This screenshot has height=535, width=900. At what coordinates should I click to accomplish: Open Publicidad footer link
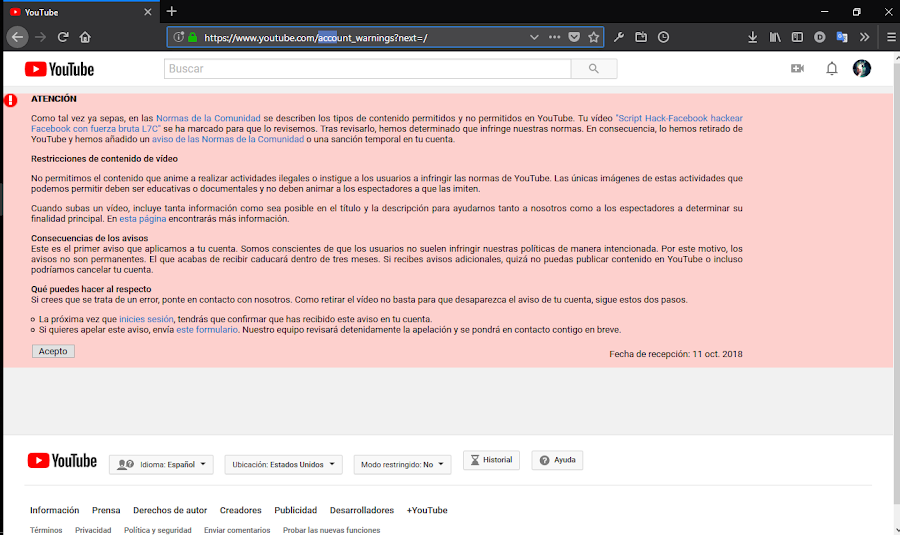[296, 510]
